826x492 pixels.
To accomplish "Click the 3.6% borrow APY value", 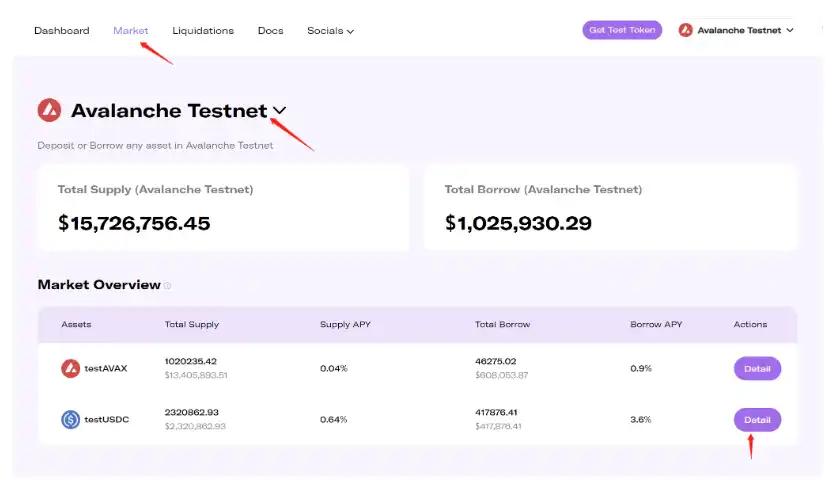I will click(x=641, y=419).
